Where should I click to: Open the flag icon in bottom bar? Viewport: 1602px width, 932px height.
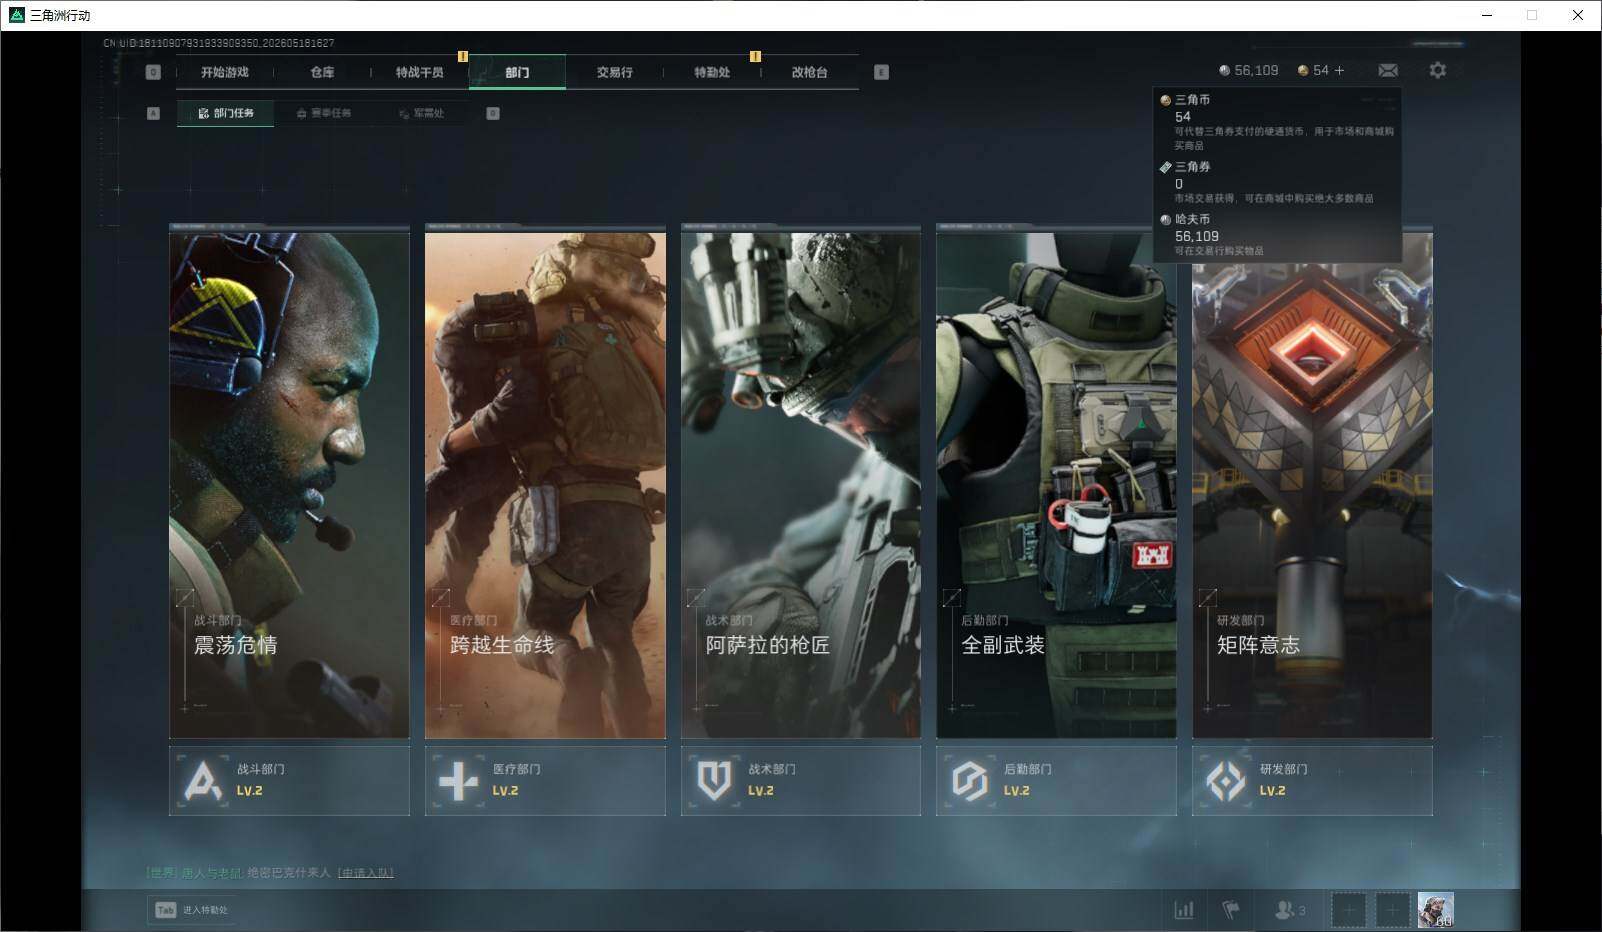[1231, 910]
